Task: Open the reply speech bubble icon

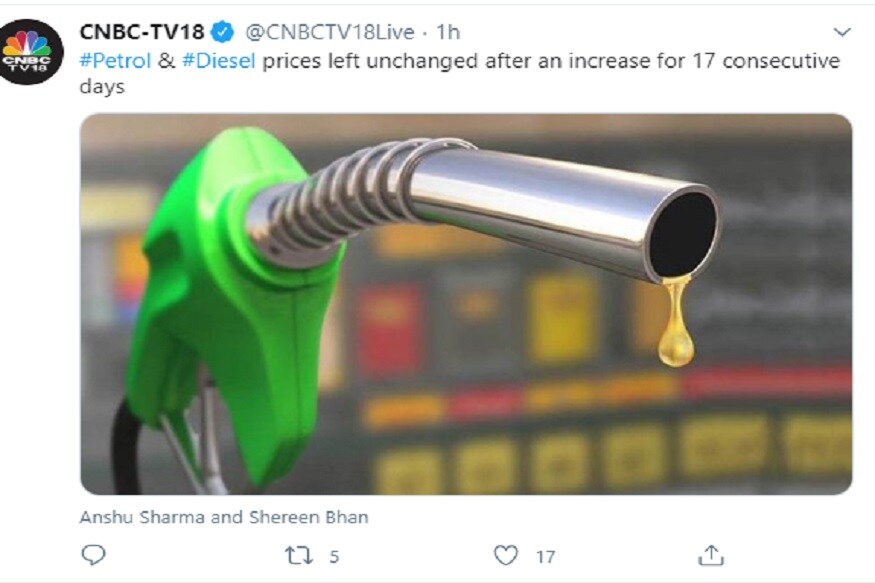Action: pos(93,555)
